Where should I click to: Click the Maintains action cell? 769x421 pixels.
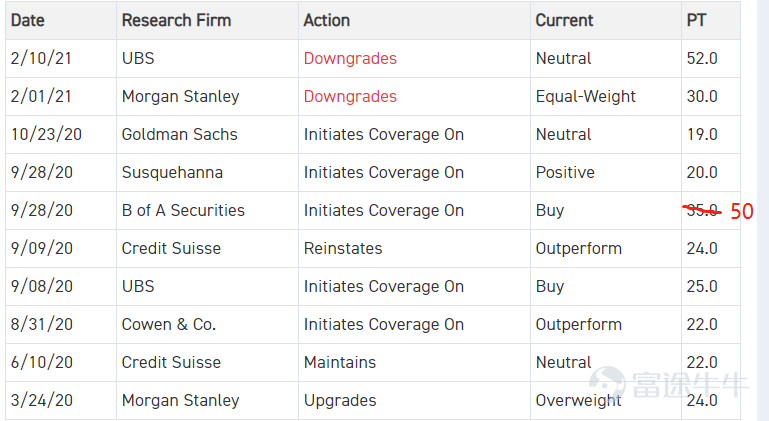414,362
